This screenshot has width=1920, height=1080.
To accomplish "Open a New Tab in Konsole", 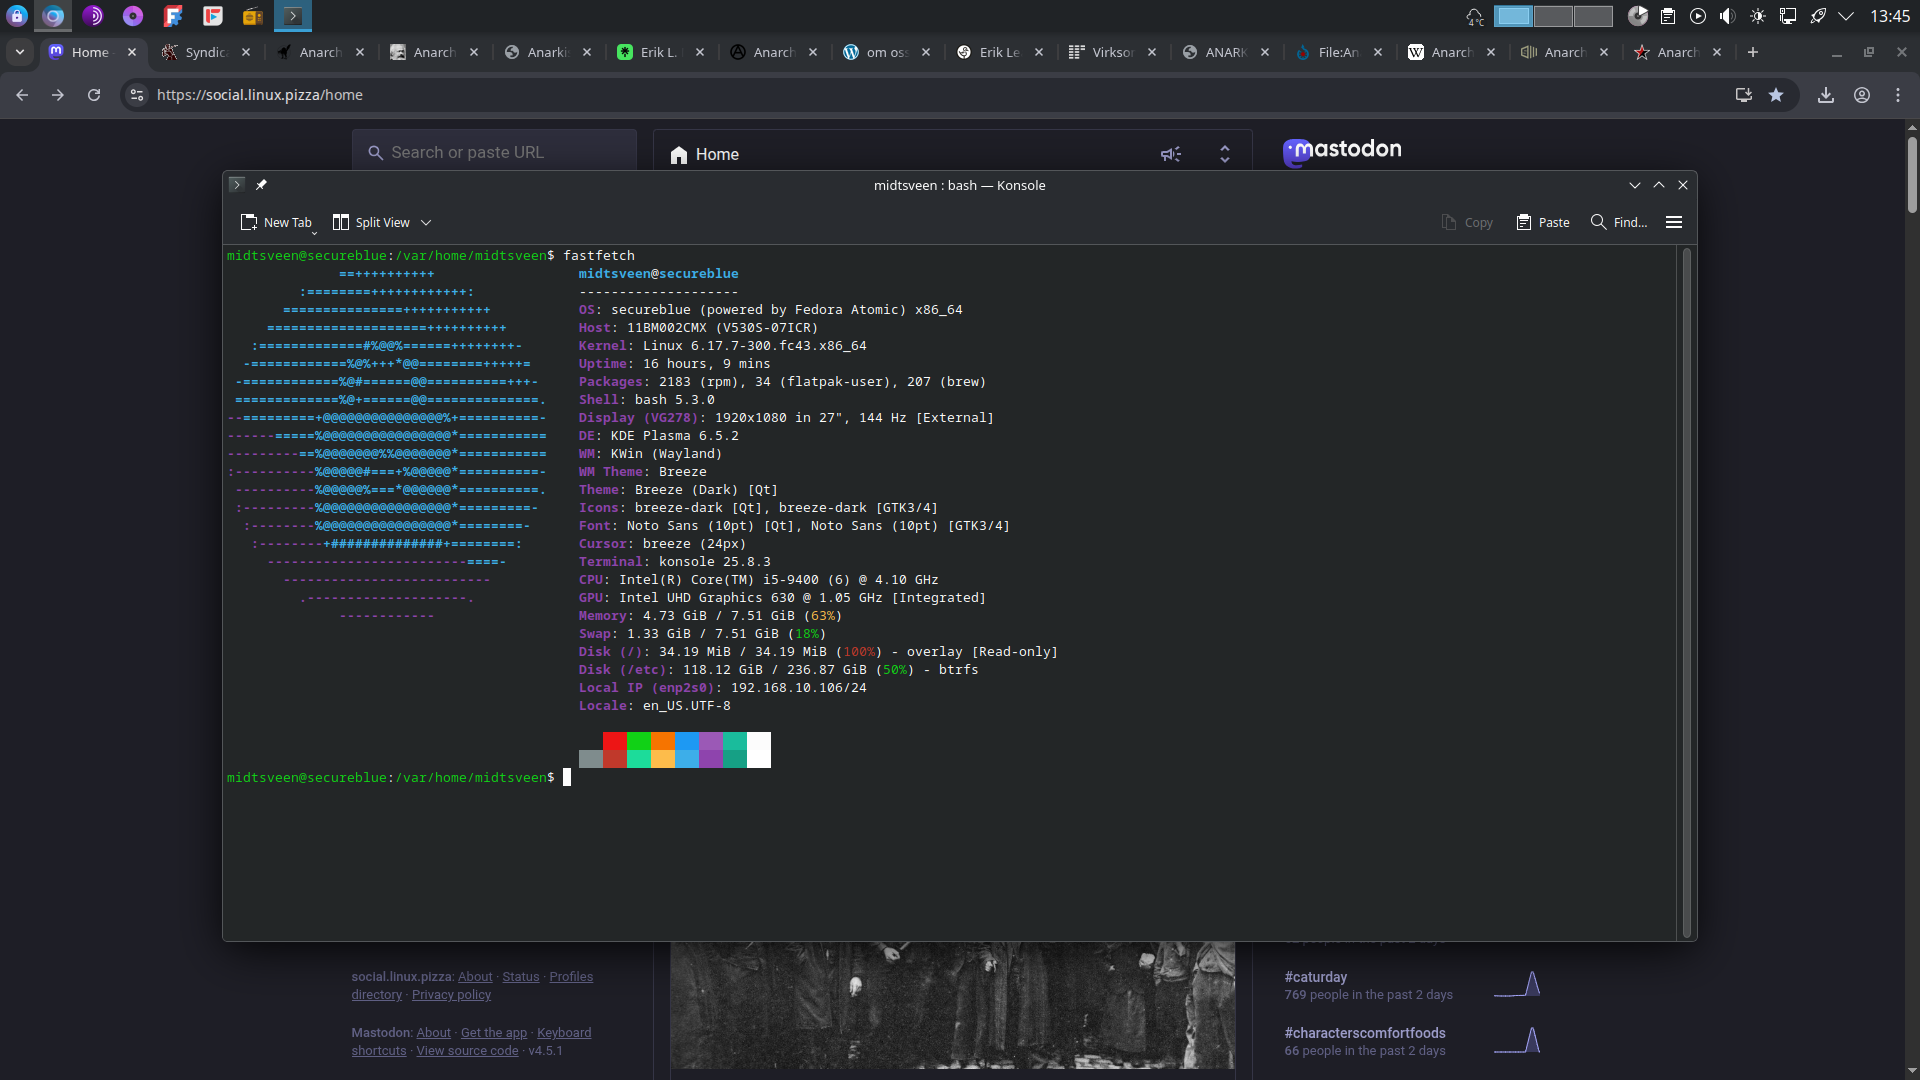I will (x=277, y=222).
